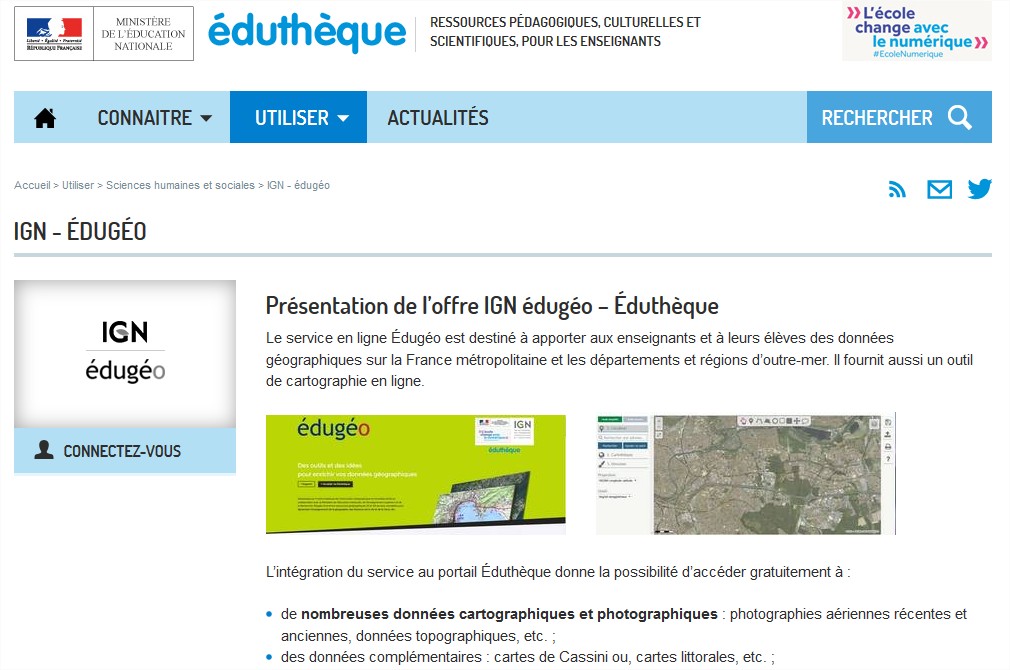Click the user icon beside Connectez-vous
The image size is (1010, 670).
[43, 451]
